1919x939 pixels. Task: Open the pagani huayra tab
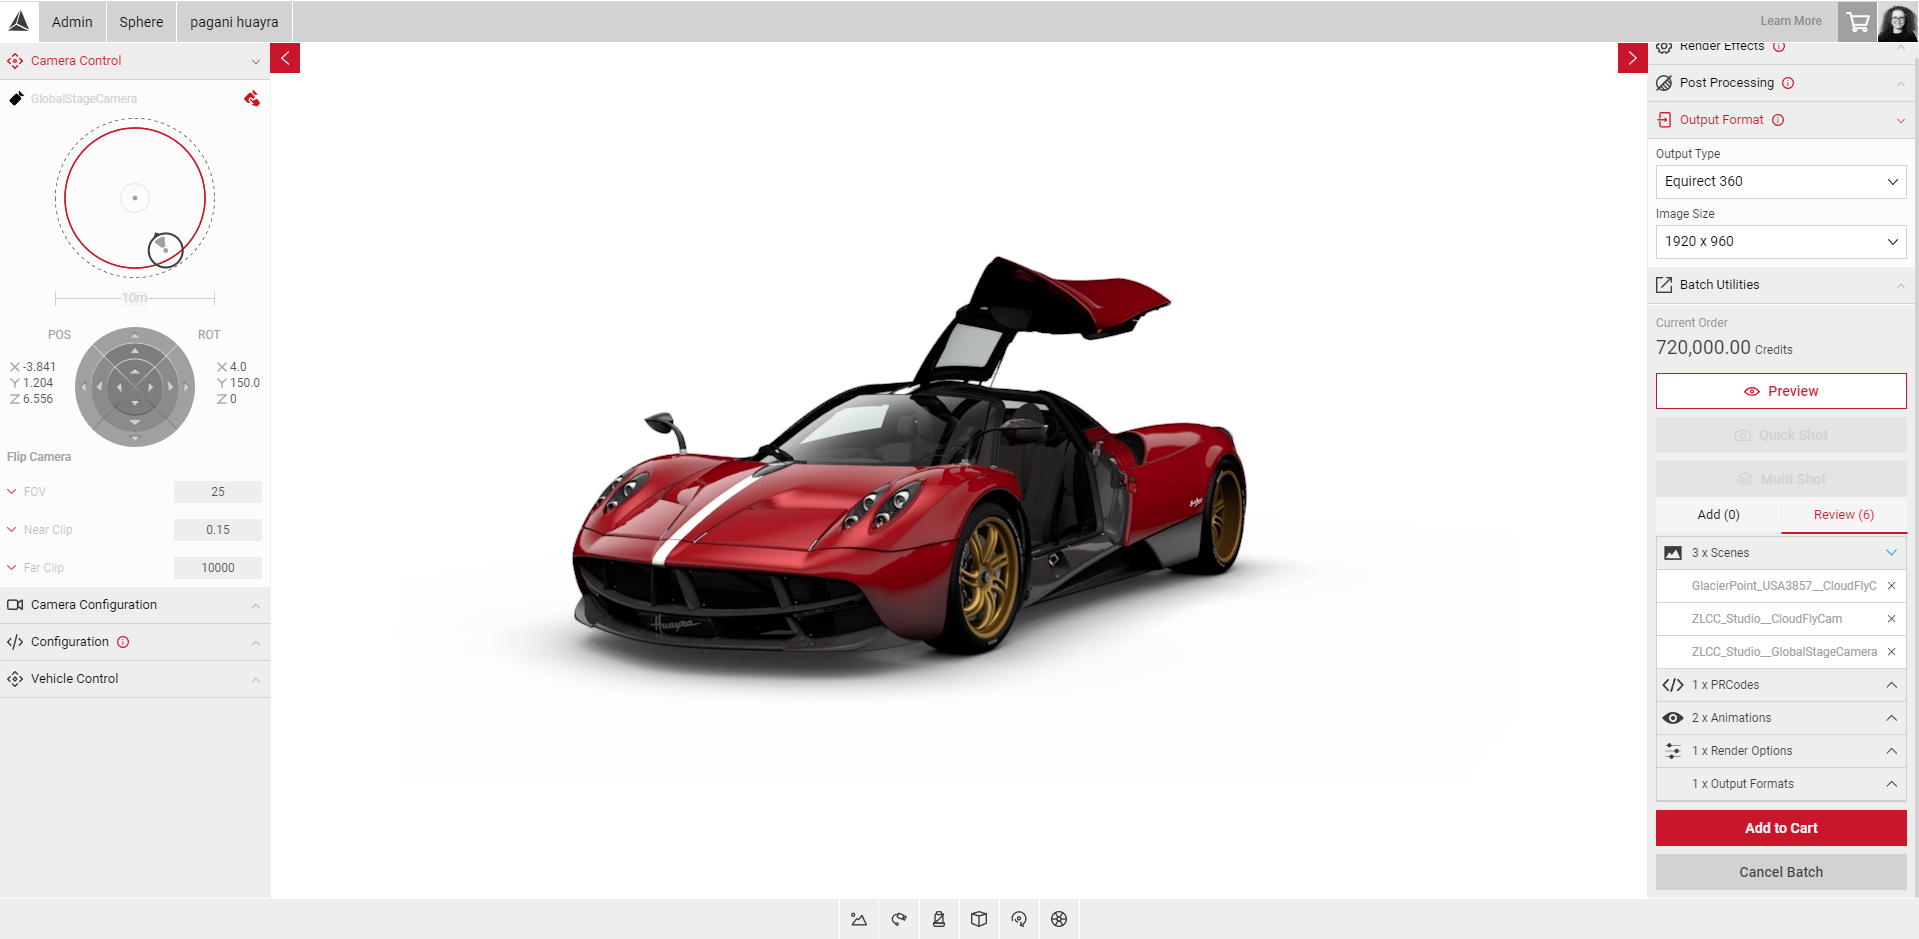(234, 22)
